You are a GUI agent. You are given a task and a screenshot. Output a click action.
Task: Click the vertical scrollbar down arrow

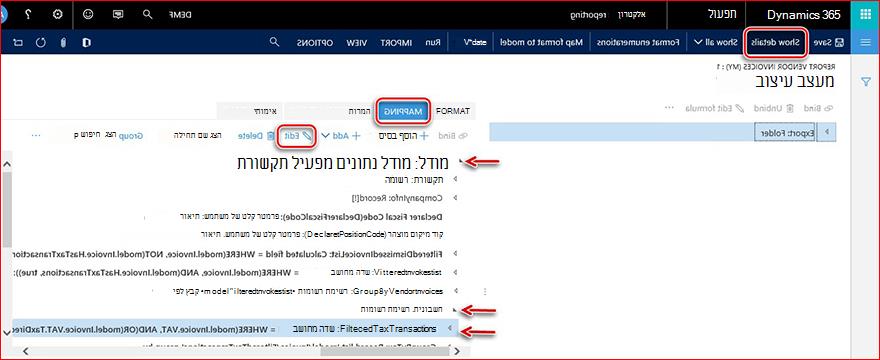click(6, 333)
